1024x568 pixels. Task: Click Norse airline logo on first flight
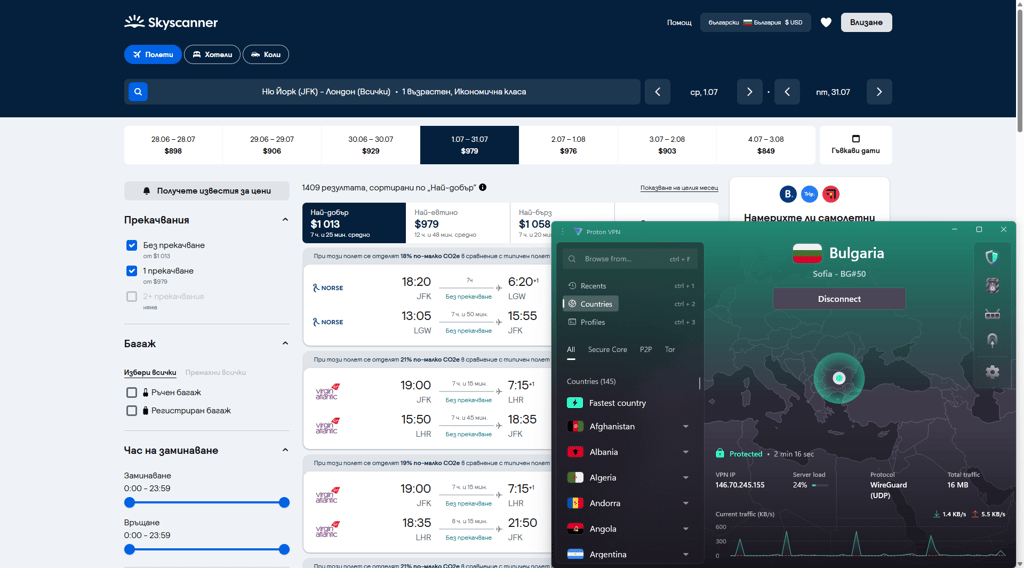328,287
